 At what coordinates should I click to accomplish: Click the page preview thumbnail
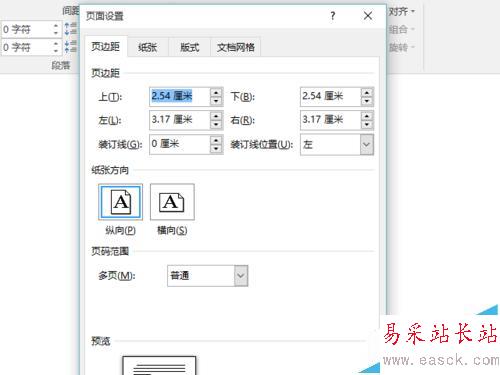click(159, 365)
